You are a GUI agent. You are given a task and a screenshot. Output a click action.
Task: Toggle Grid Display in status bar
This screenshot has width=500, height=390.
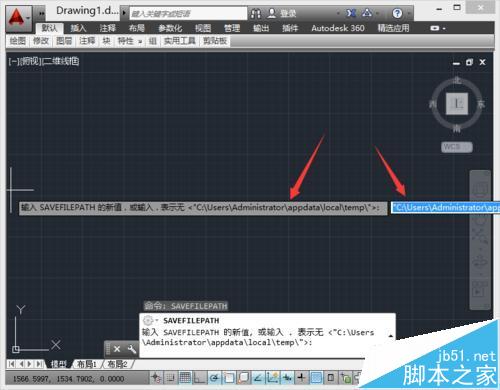pyautogui.click(x=185, y=378)
